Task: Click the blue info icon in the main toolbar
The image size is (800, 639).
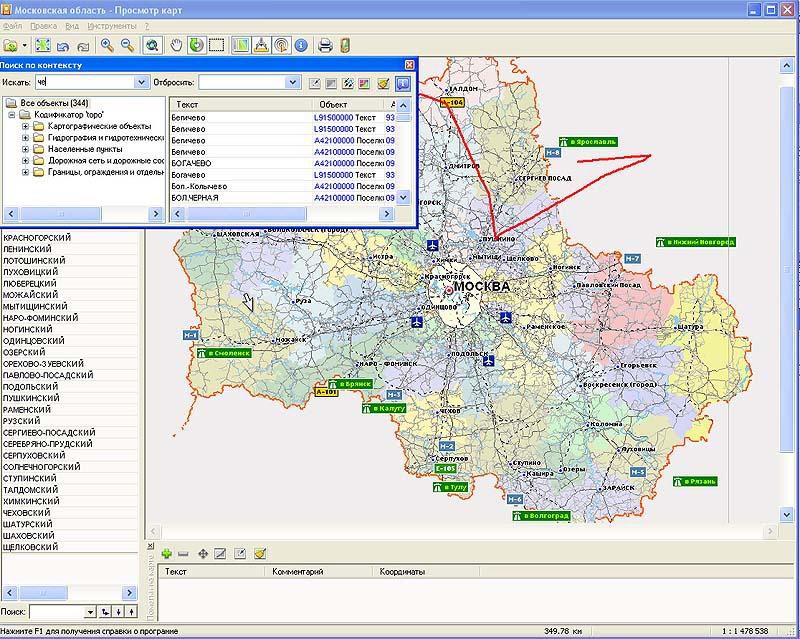Action: pyautogui.click(x=301, y=45)
